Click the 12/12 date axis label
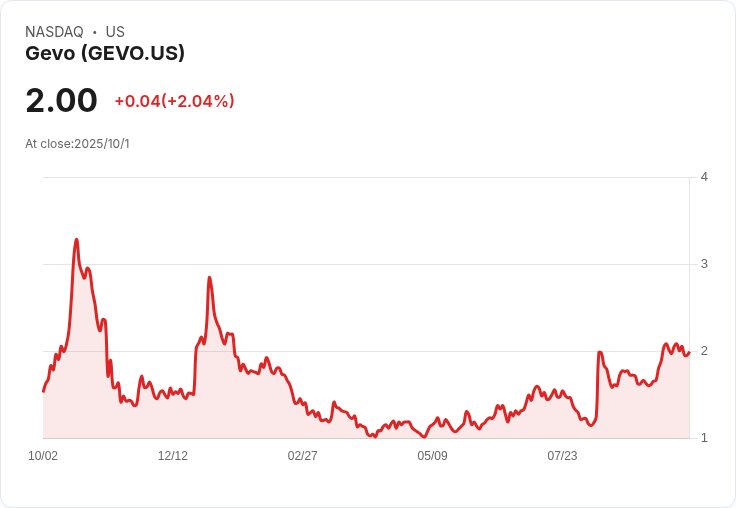Image resolution: width=736 pixels, height=508 pixels. point(173,456)
